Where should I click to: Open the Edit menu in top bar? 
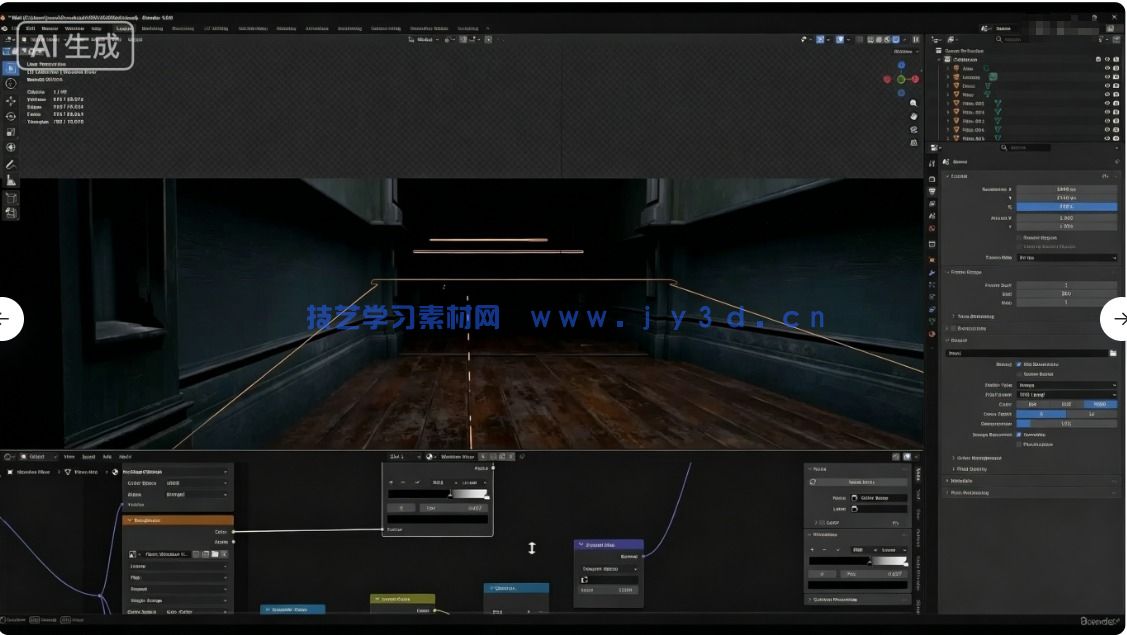[x=30, y=28]
